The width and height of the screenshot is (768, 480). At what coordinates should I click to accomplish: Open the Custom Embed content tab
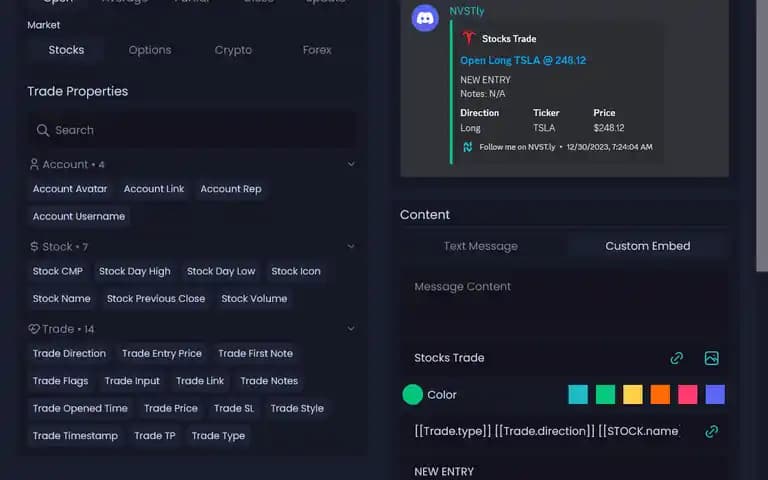[x=648, y=246]
